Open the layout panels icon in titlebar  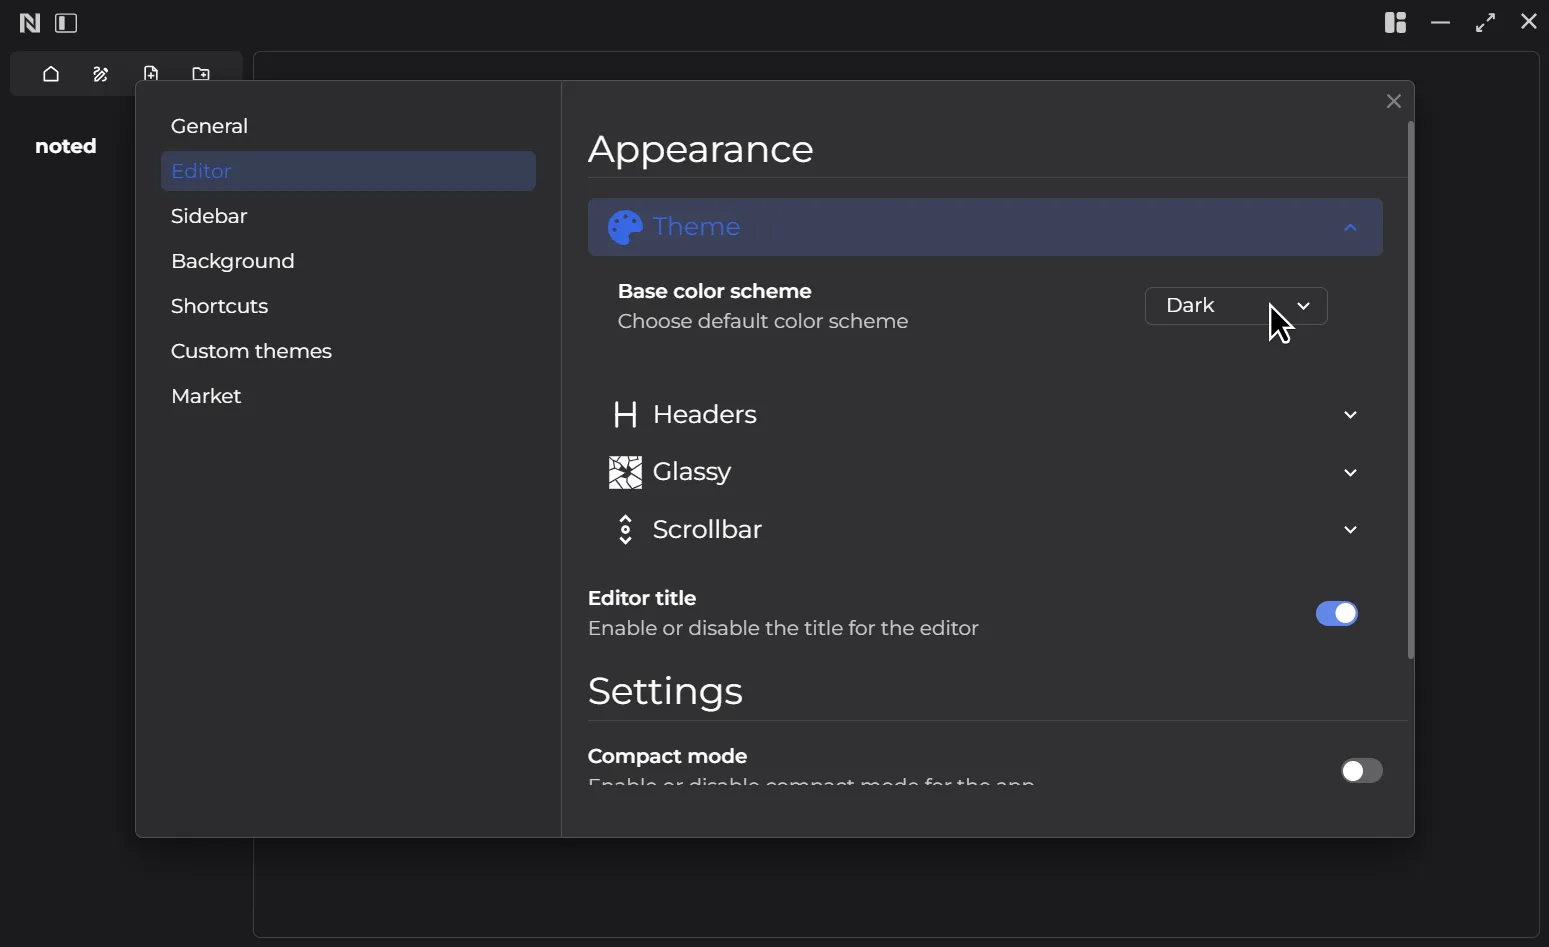(1396, 22)
